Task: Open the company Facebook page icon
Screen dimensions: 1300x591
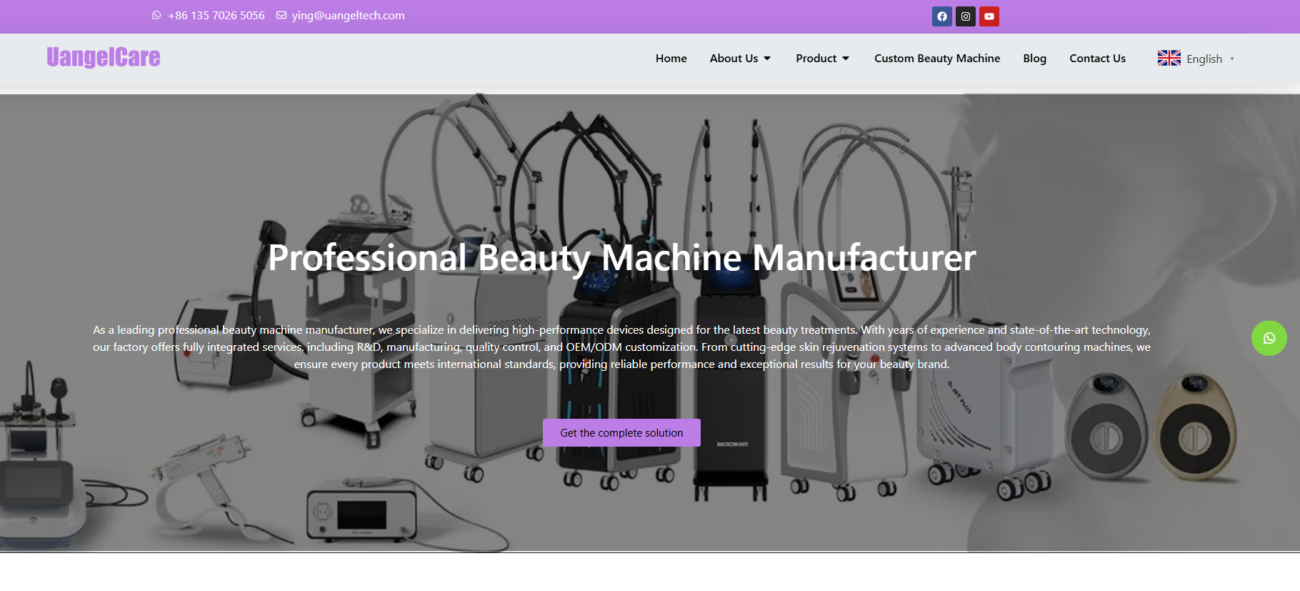Action: [x=941, y=16]
